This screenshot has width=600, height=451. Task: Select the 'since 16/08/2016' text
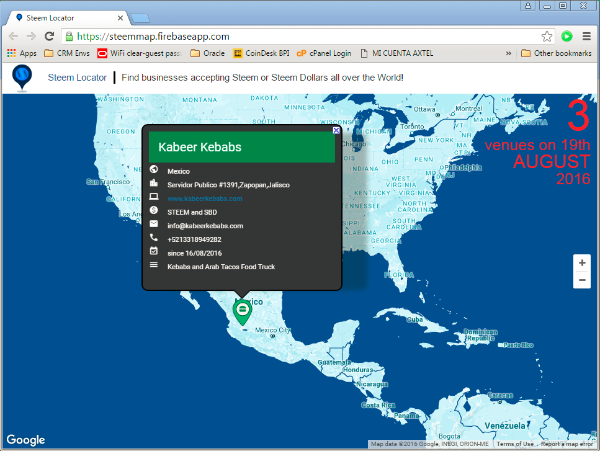click(x=194, y=253)
